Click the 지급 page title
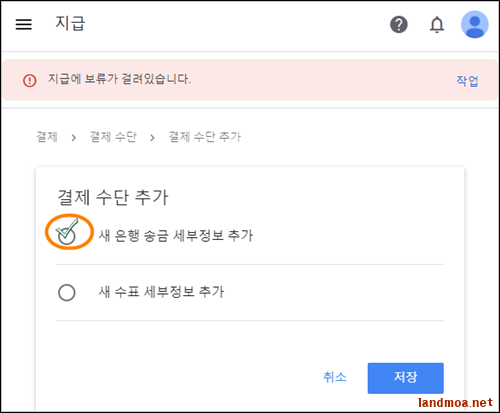The width and height of the screenshot is (500, 413). click(x=70, y=23)
